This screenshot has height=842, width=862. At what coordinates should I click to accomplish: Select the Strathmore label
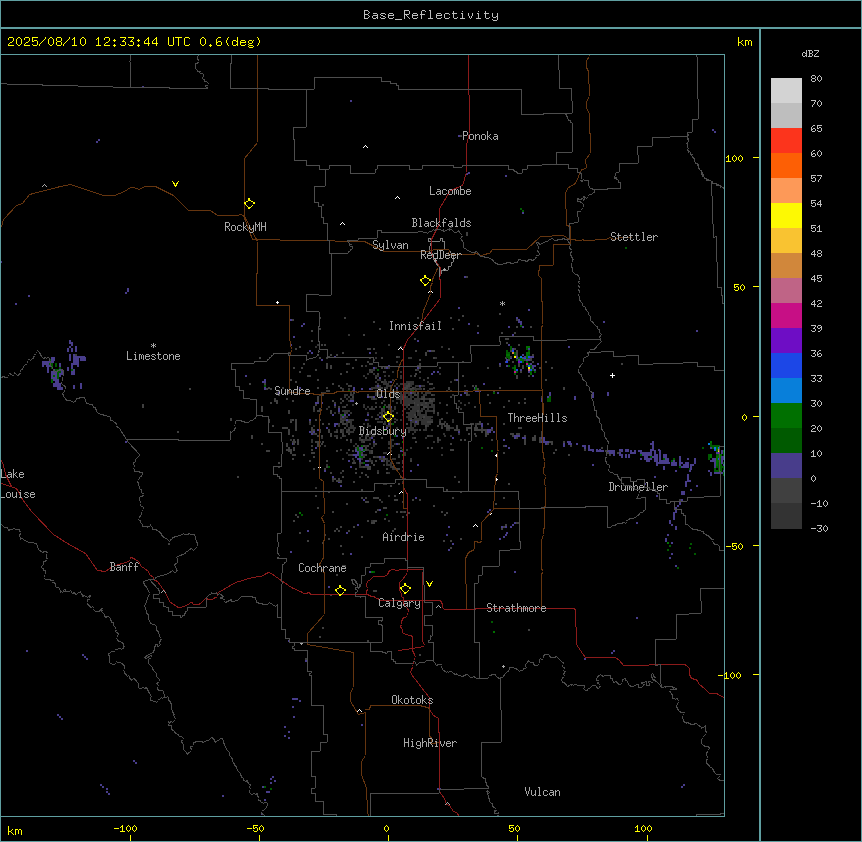pos(516,608)
